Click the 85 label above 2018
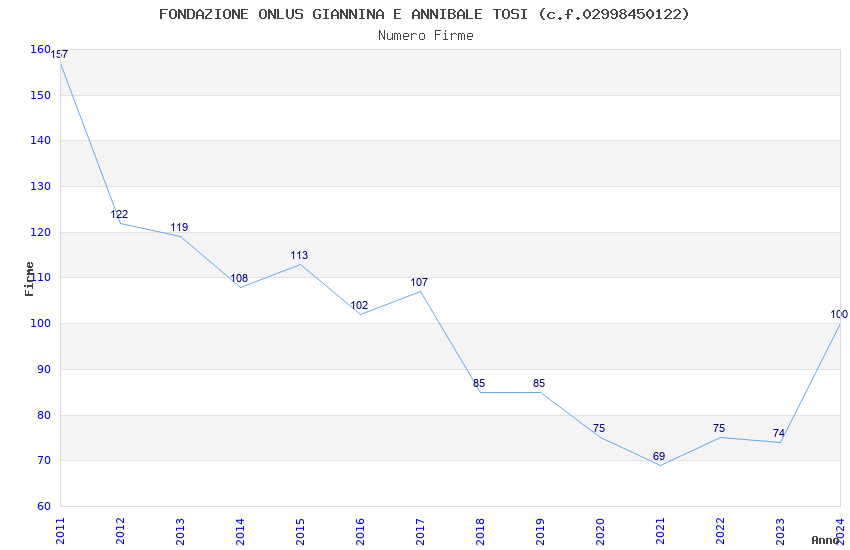The height and width of the screenshot is (550, 850). coord(479,384)
